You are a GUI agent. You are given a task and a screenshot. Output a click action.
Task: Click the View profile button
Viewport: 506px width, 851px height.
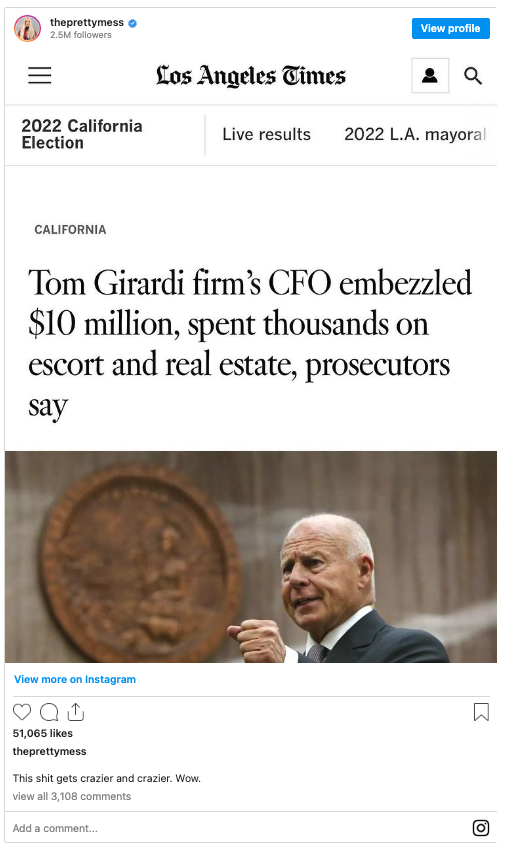click(x=451, y=28)
